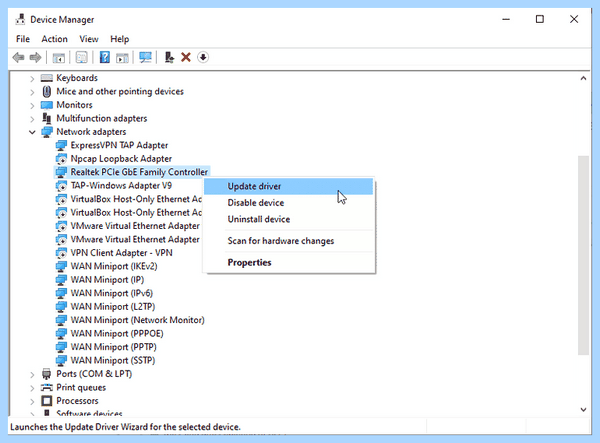The image size is (600, 443).
Task: Click the Disable device down-arrow icon
Action: coord(203,57)
